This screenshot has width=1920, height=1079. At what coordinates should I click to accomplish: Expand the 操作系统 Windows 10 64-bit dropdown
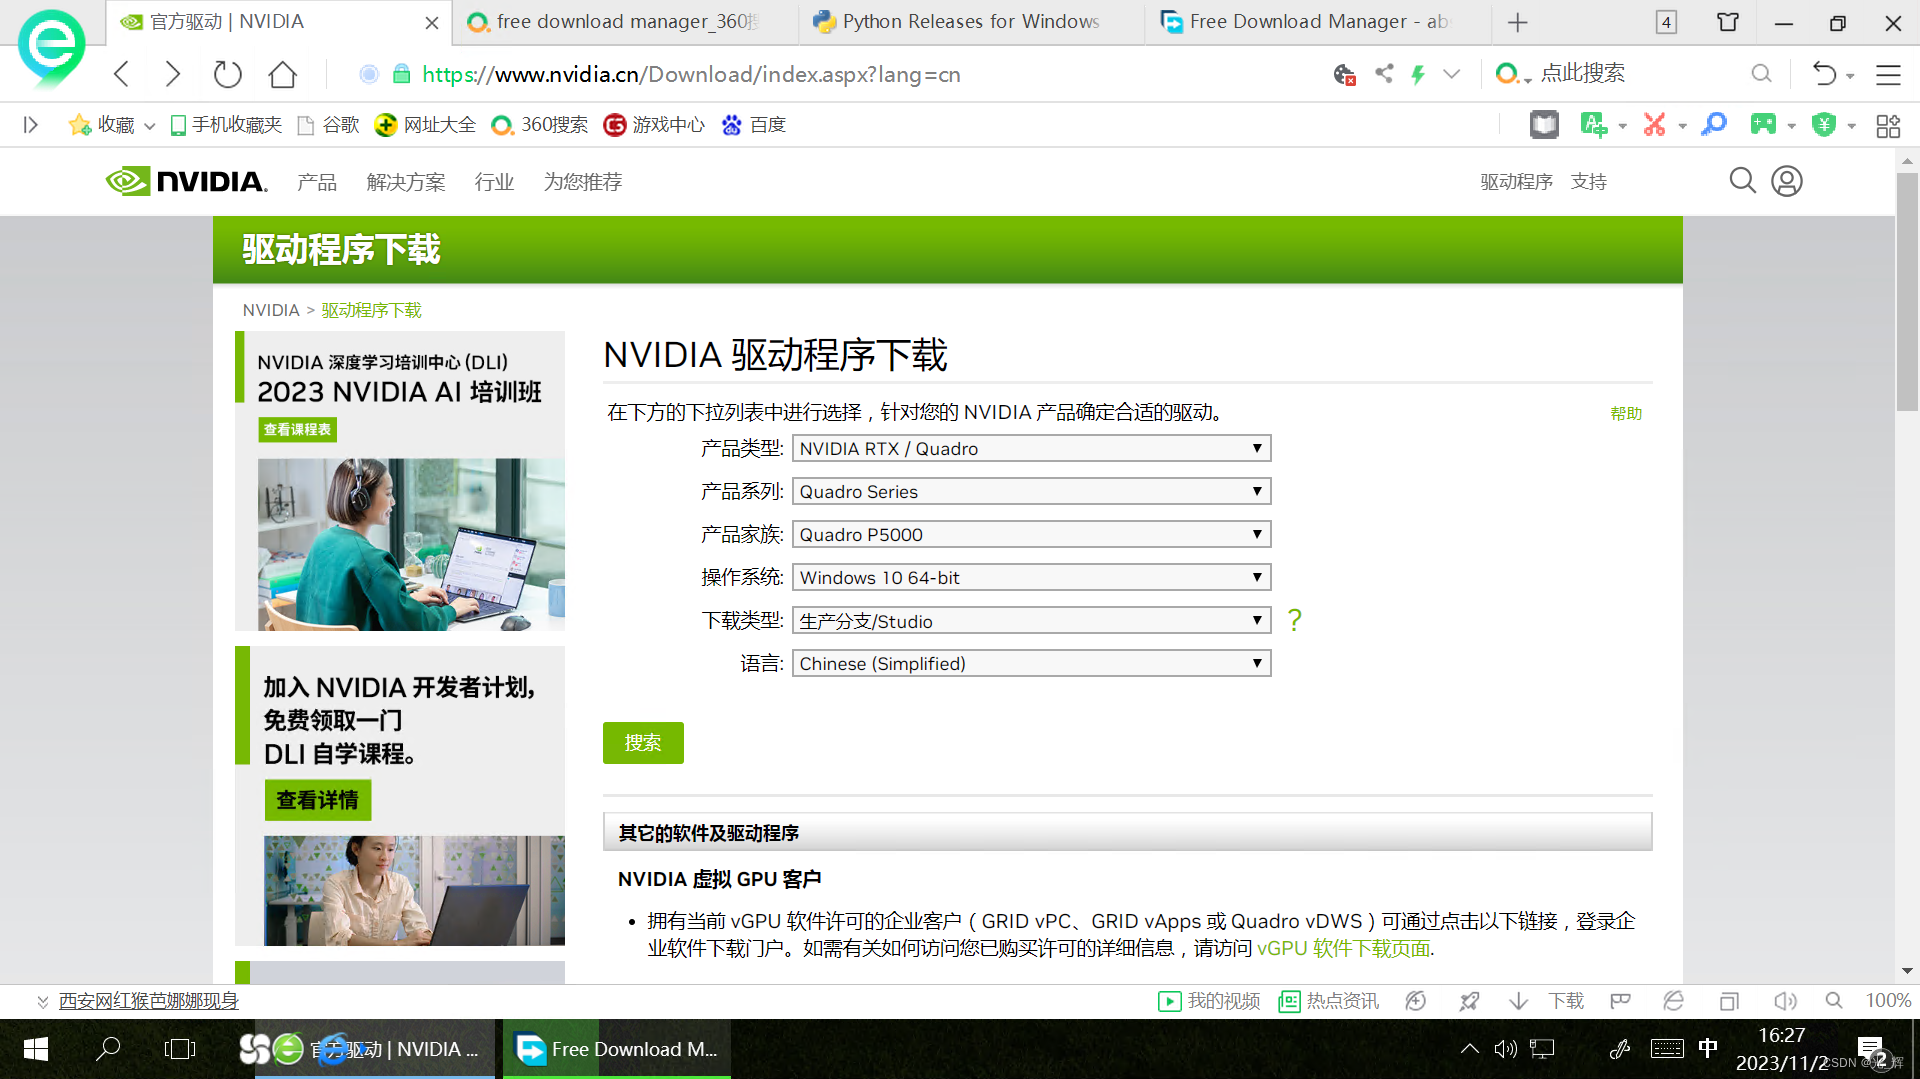tap(1031, 578)
